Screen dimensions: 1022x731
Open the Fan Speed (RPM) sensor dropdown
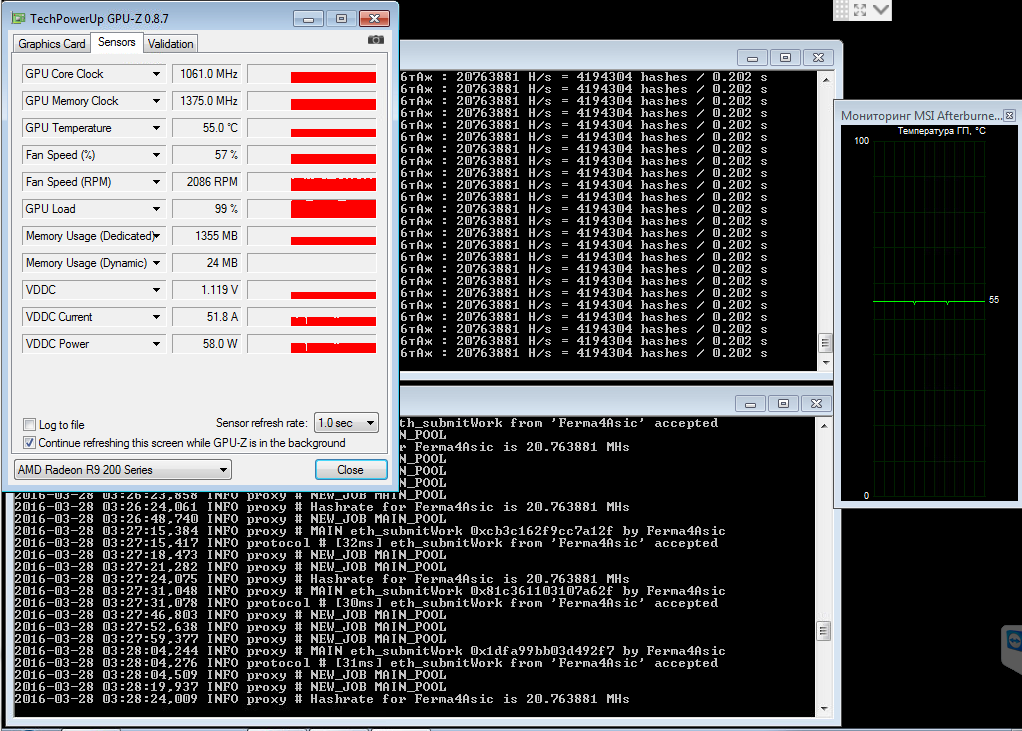click(x=156, y=182)
